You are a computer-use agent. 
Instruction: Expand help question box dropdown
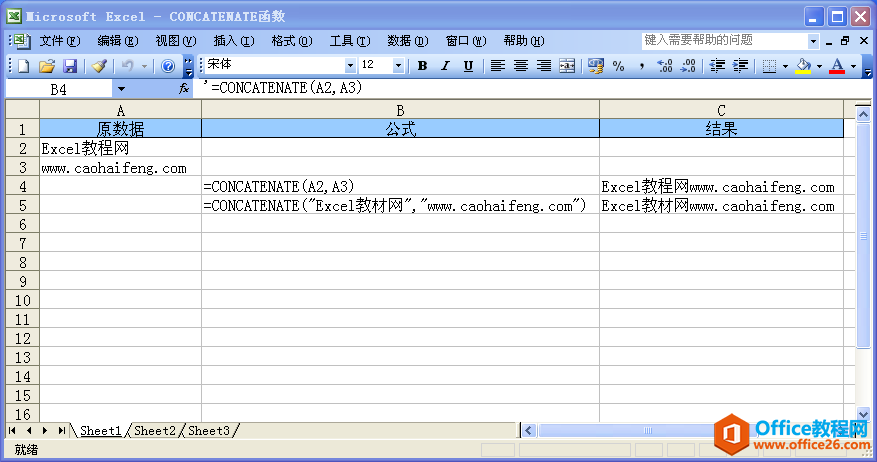point(813,41)
